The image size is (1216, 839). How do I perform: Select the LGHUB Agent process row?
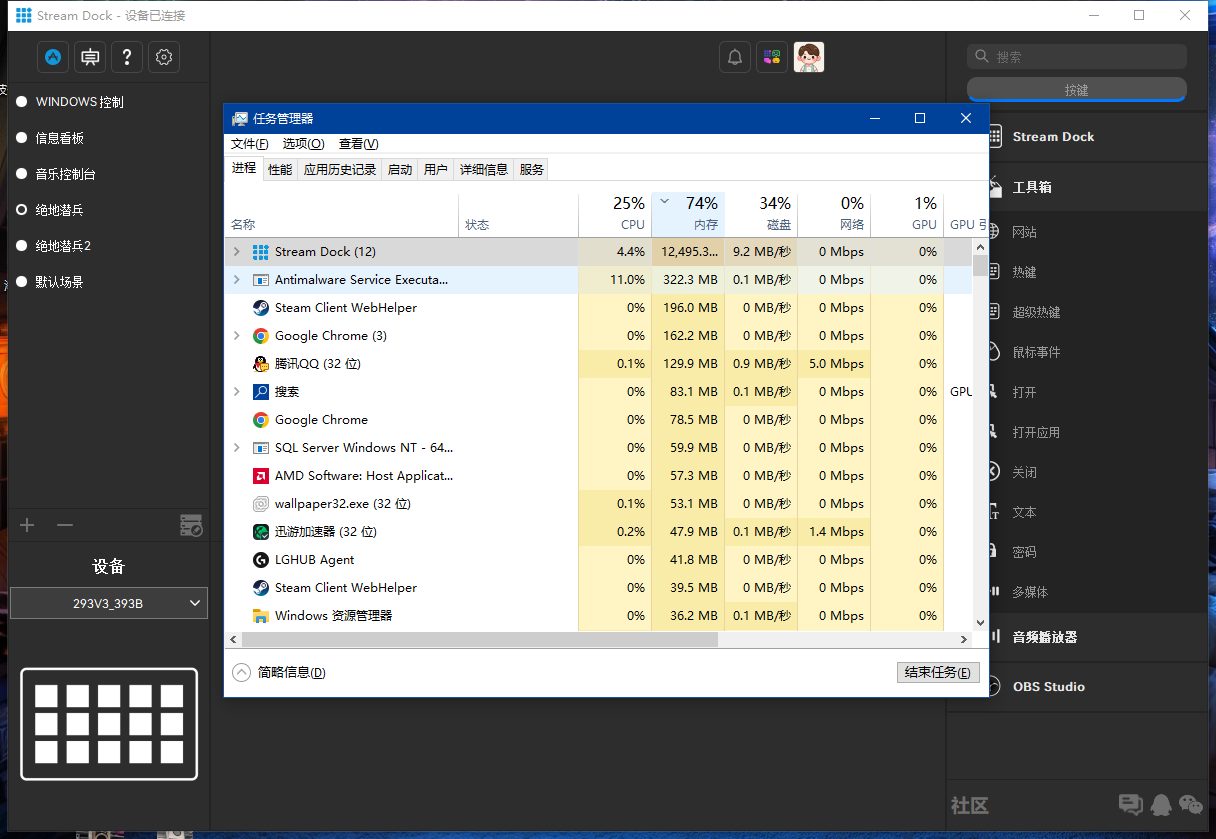(600, 560)
